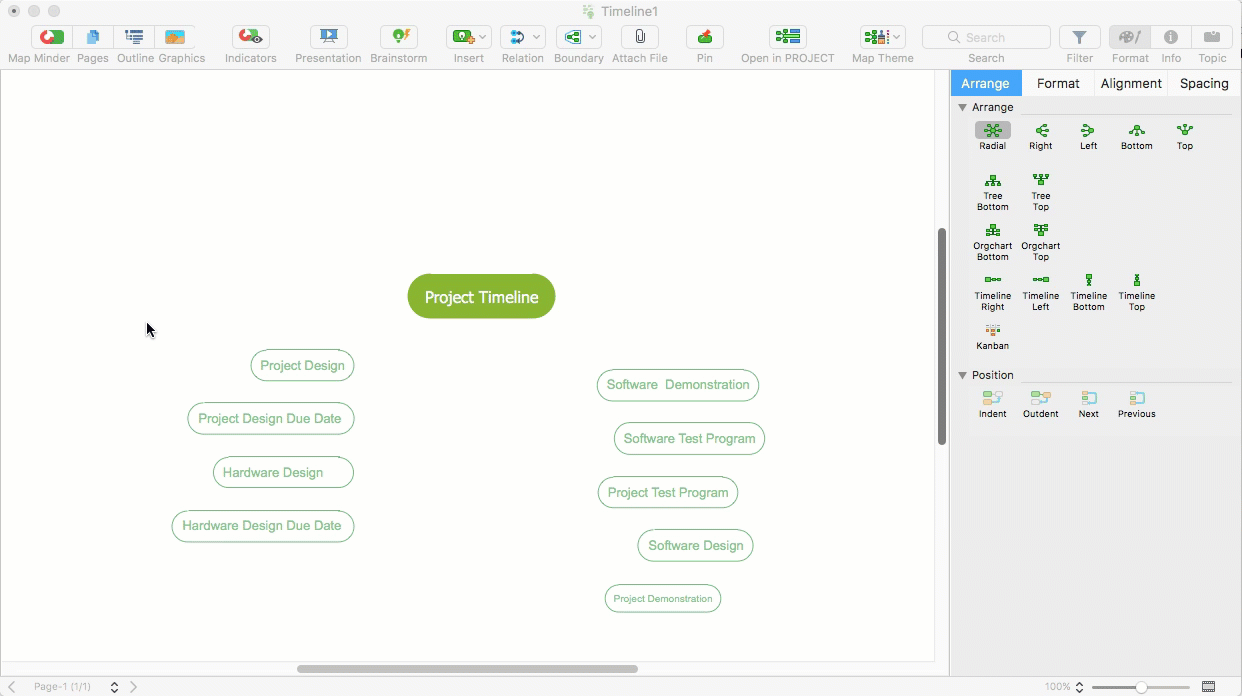
Task: Select the Project Test Program topic
Action: tap(668, 492)
